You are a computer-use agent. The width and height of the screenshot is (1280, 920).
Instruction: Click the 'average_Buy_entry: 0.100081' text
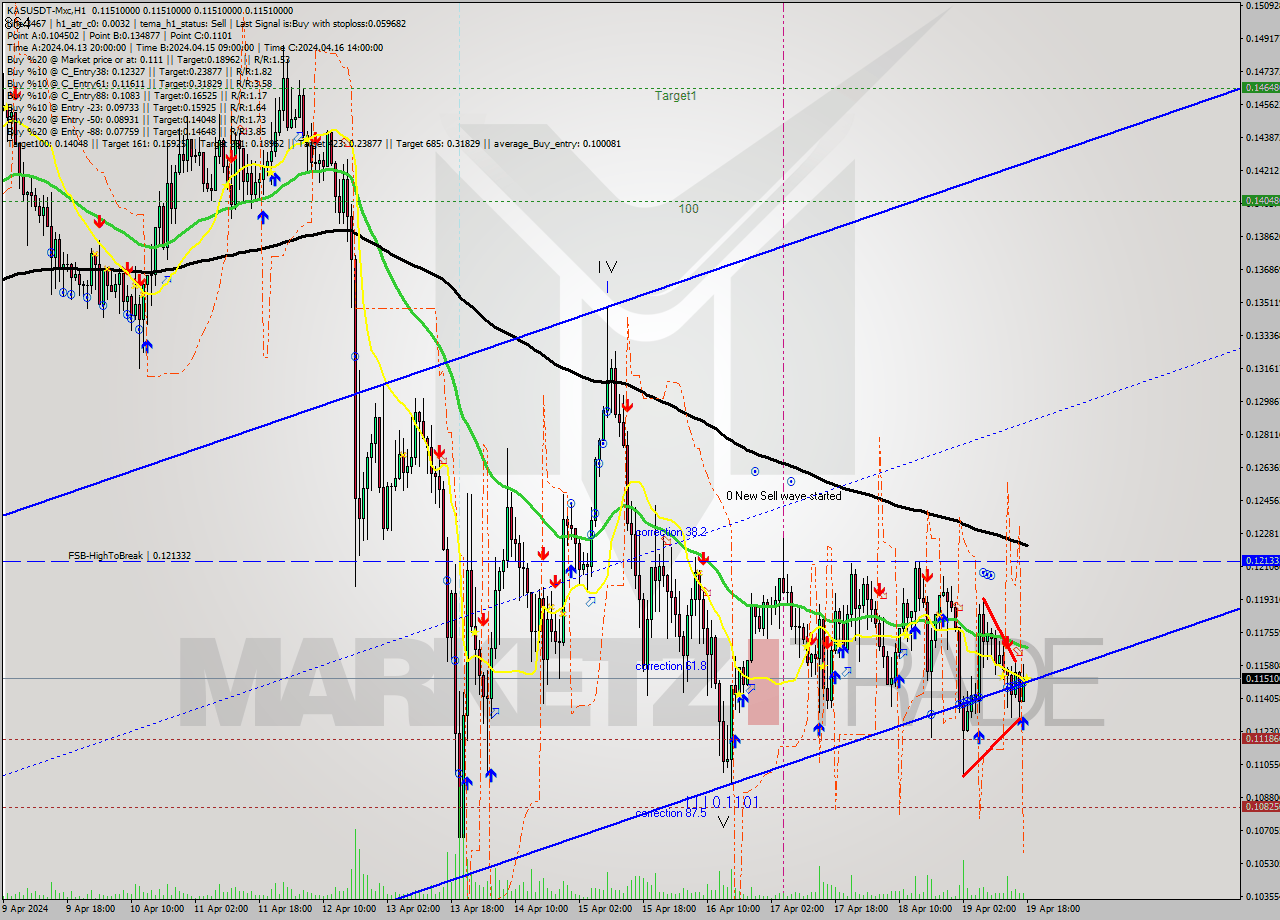click(555, 143)
